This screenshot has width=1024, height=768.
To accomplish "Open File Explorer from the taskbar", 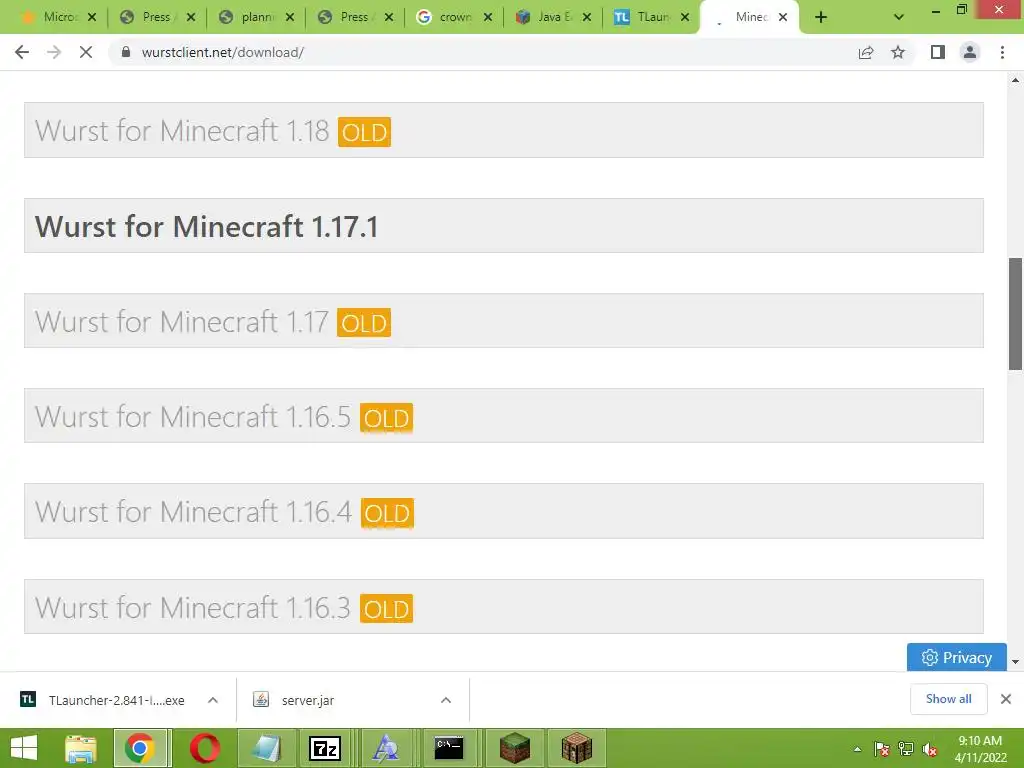I will click(80, 748).
